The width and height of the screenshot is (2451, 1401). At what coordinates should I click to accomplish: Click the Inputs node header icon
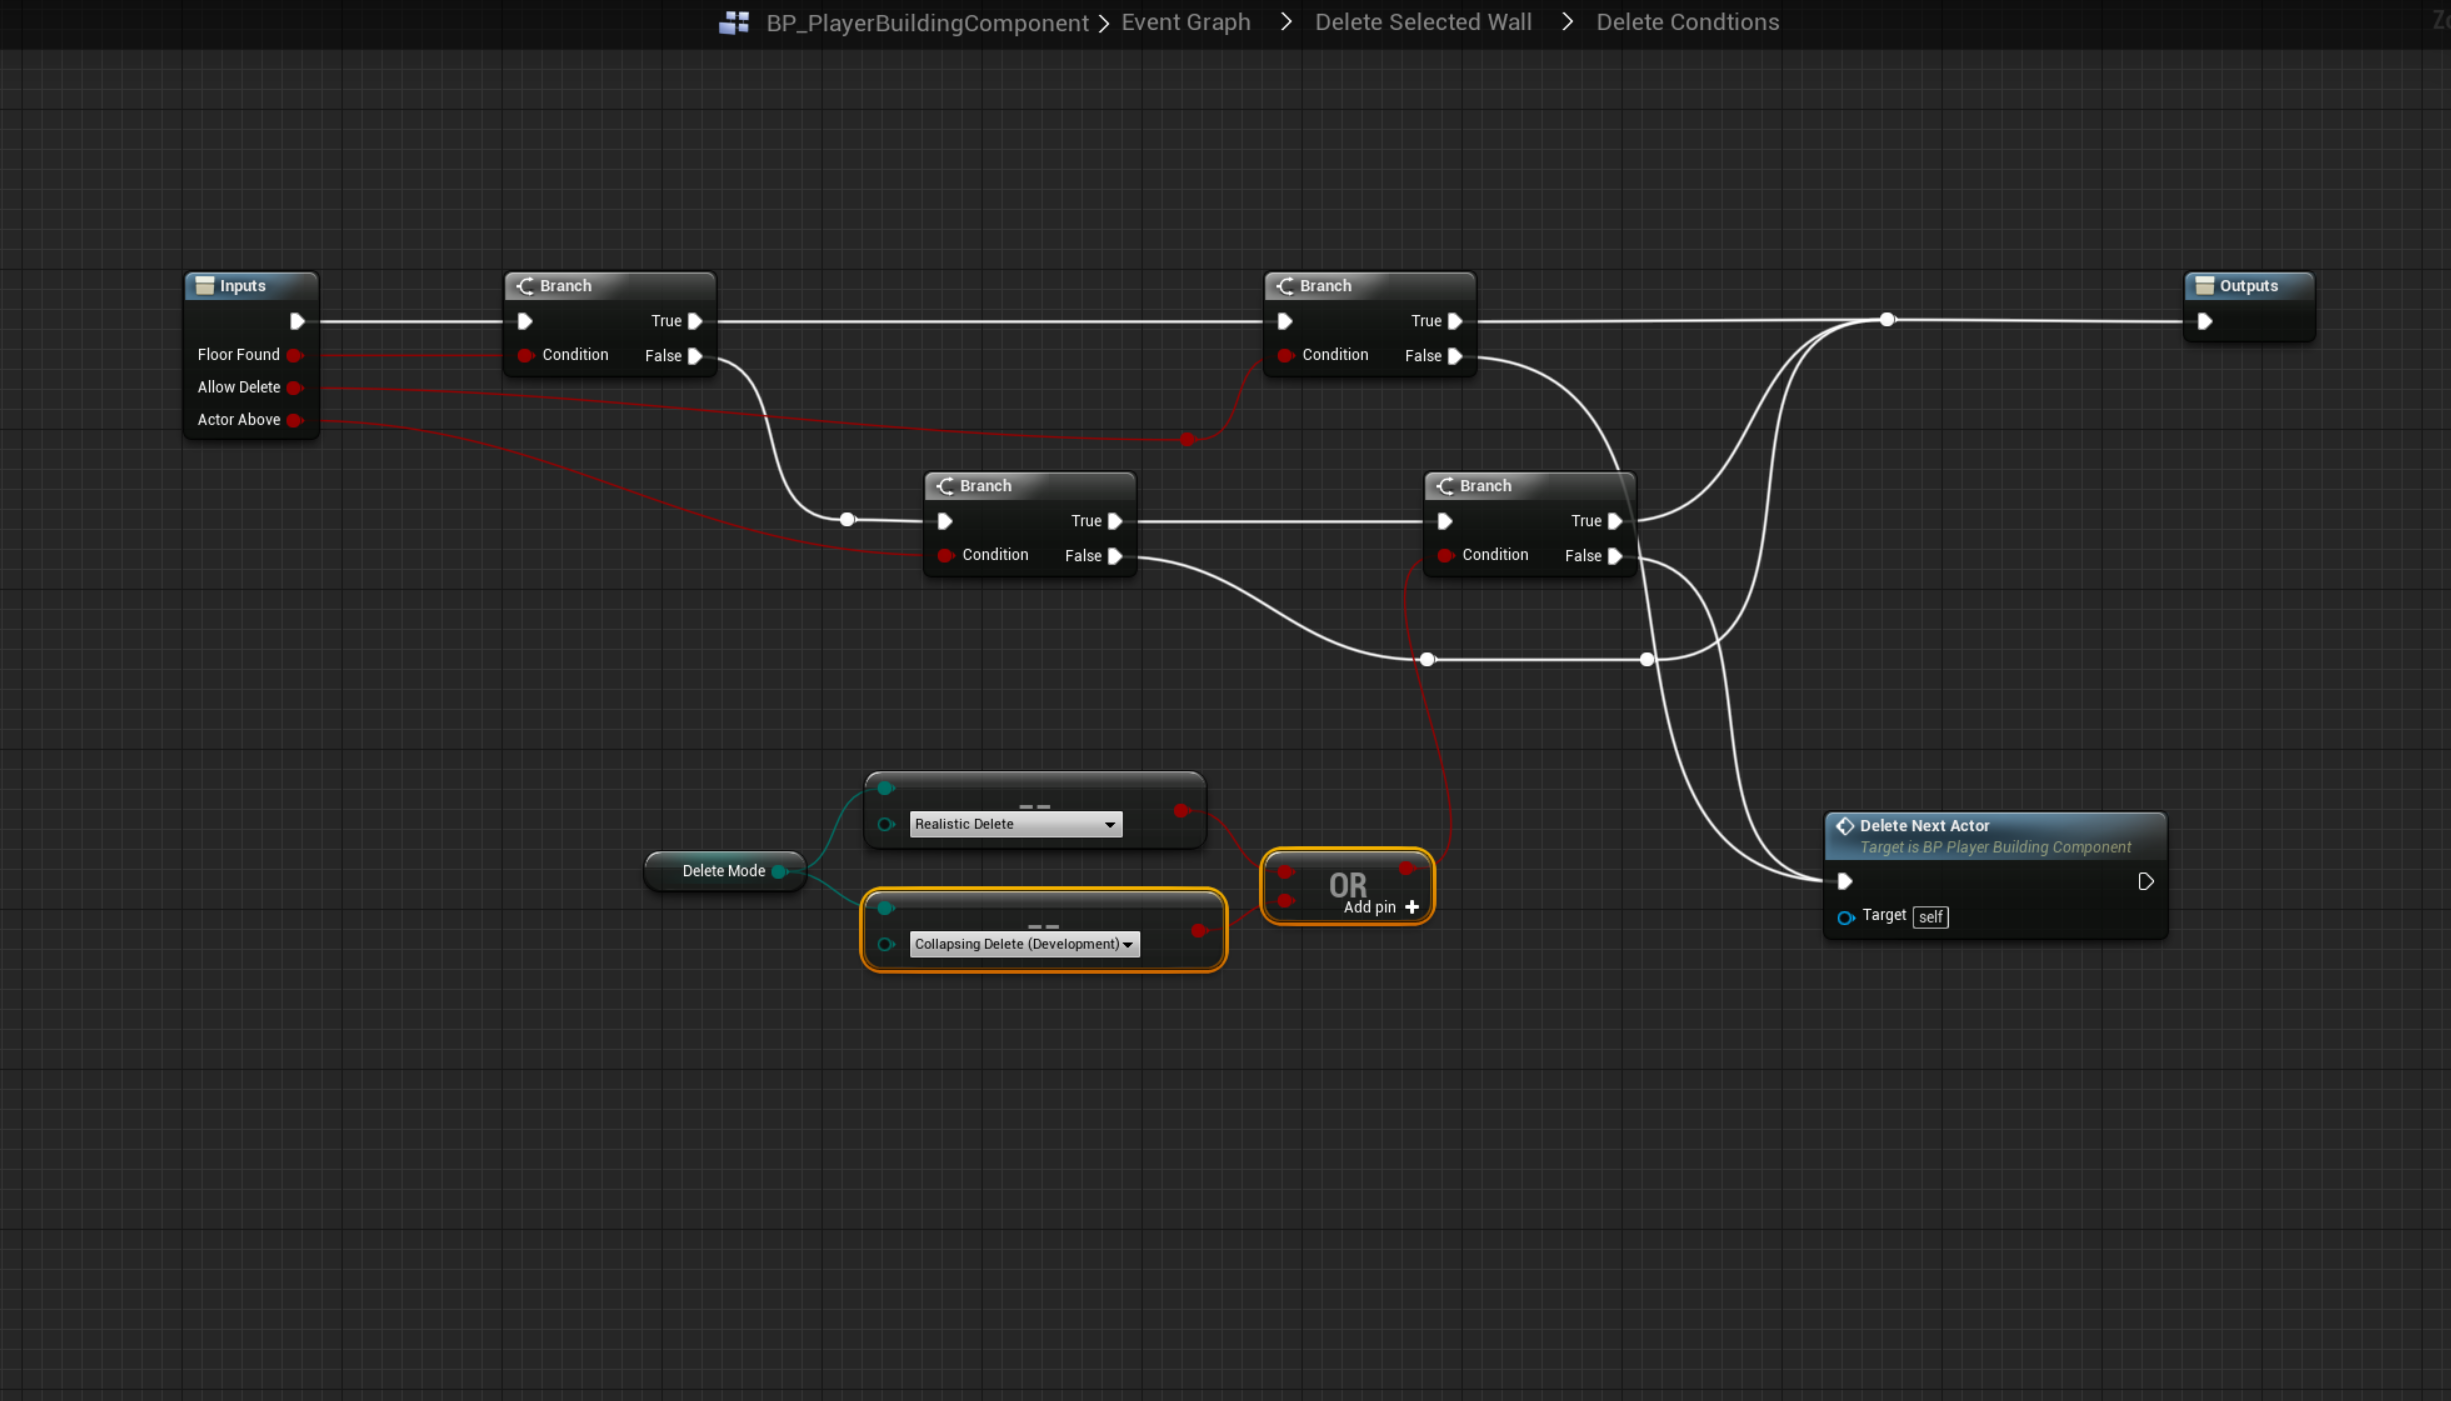click(205, 286)
